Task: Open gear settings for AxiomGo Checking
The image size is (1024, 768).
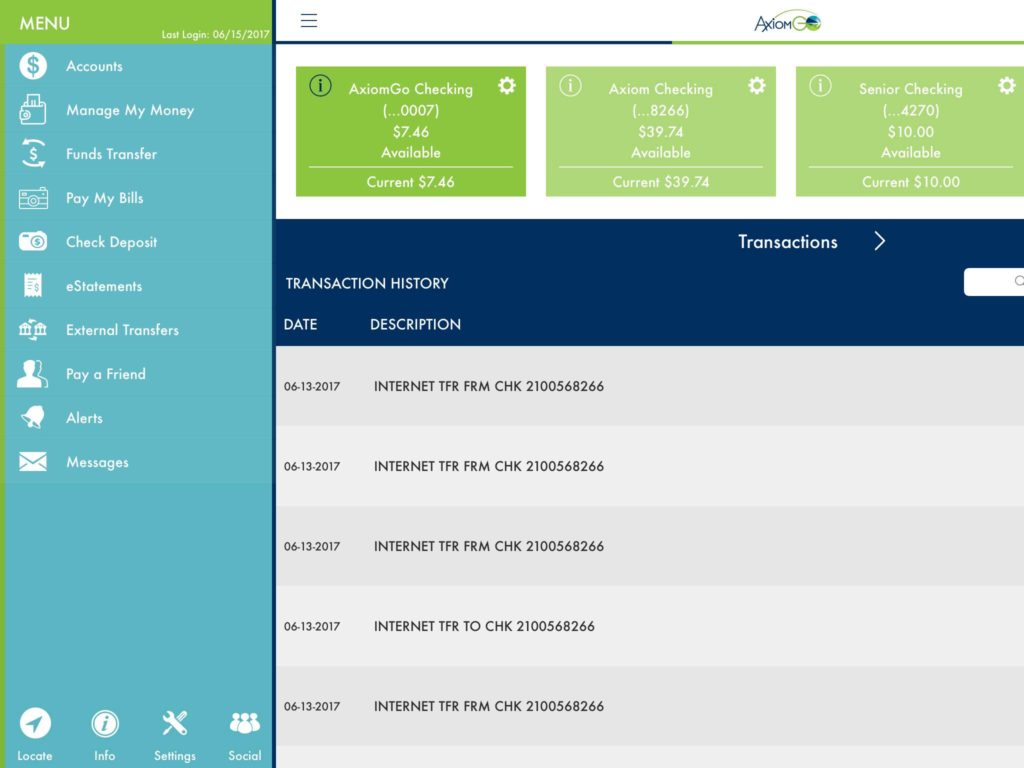Action: tap(507, 86)
